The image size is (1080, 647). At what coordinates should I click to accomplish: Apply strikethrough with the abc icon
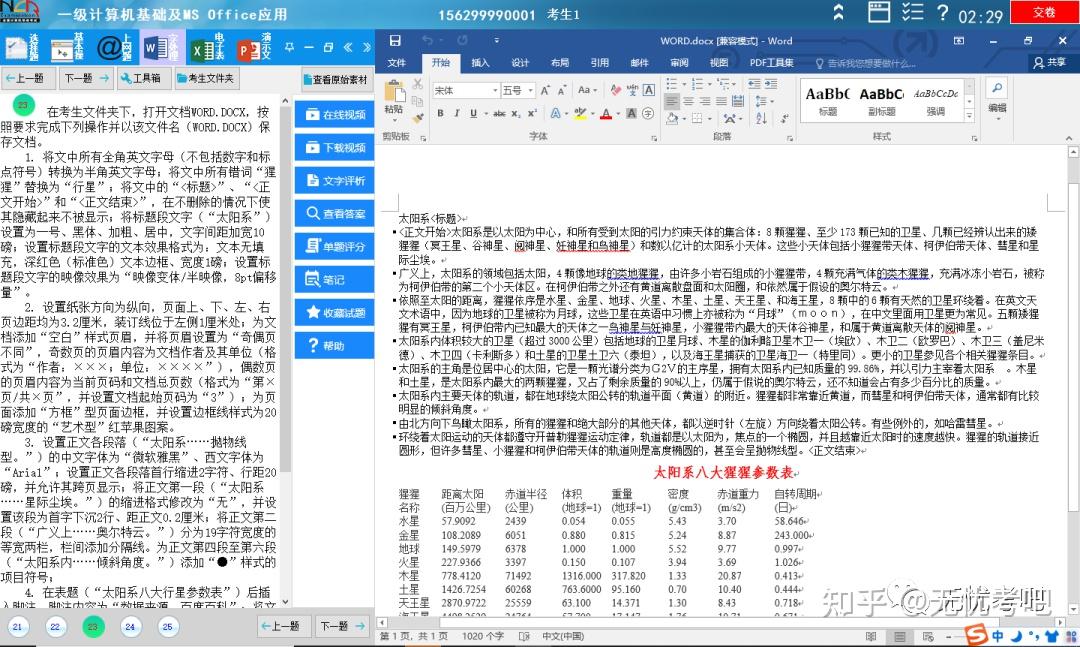(499, 114)
